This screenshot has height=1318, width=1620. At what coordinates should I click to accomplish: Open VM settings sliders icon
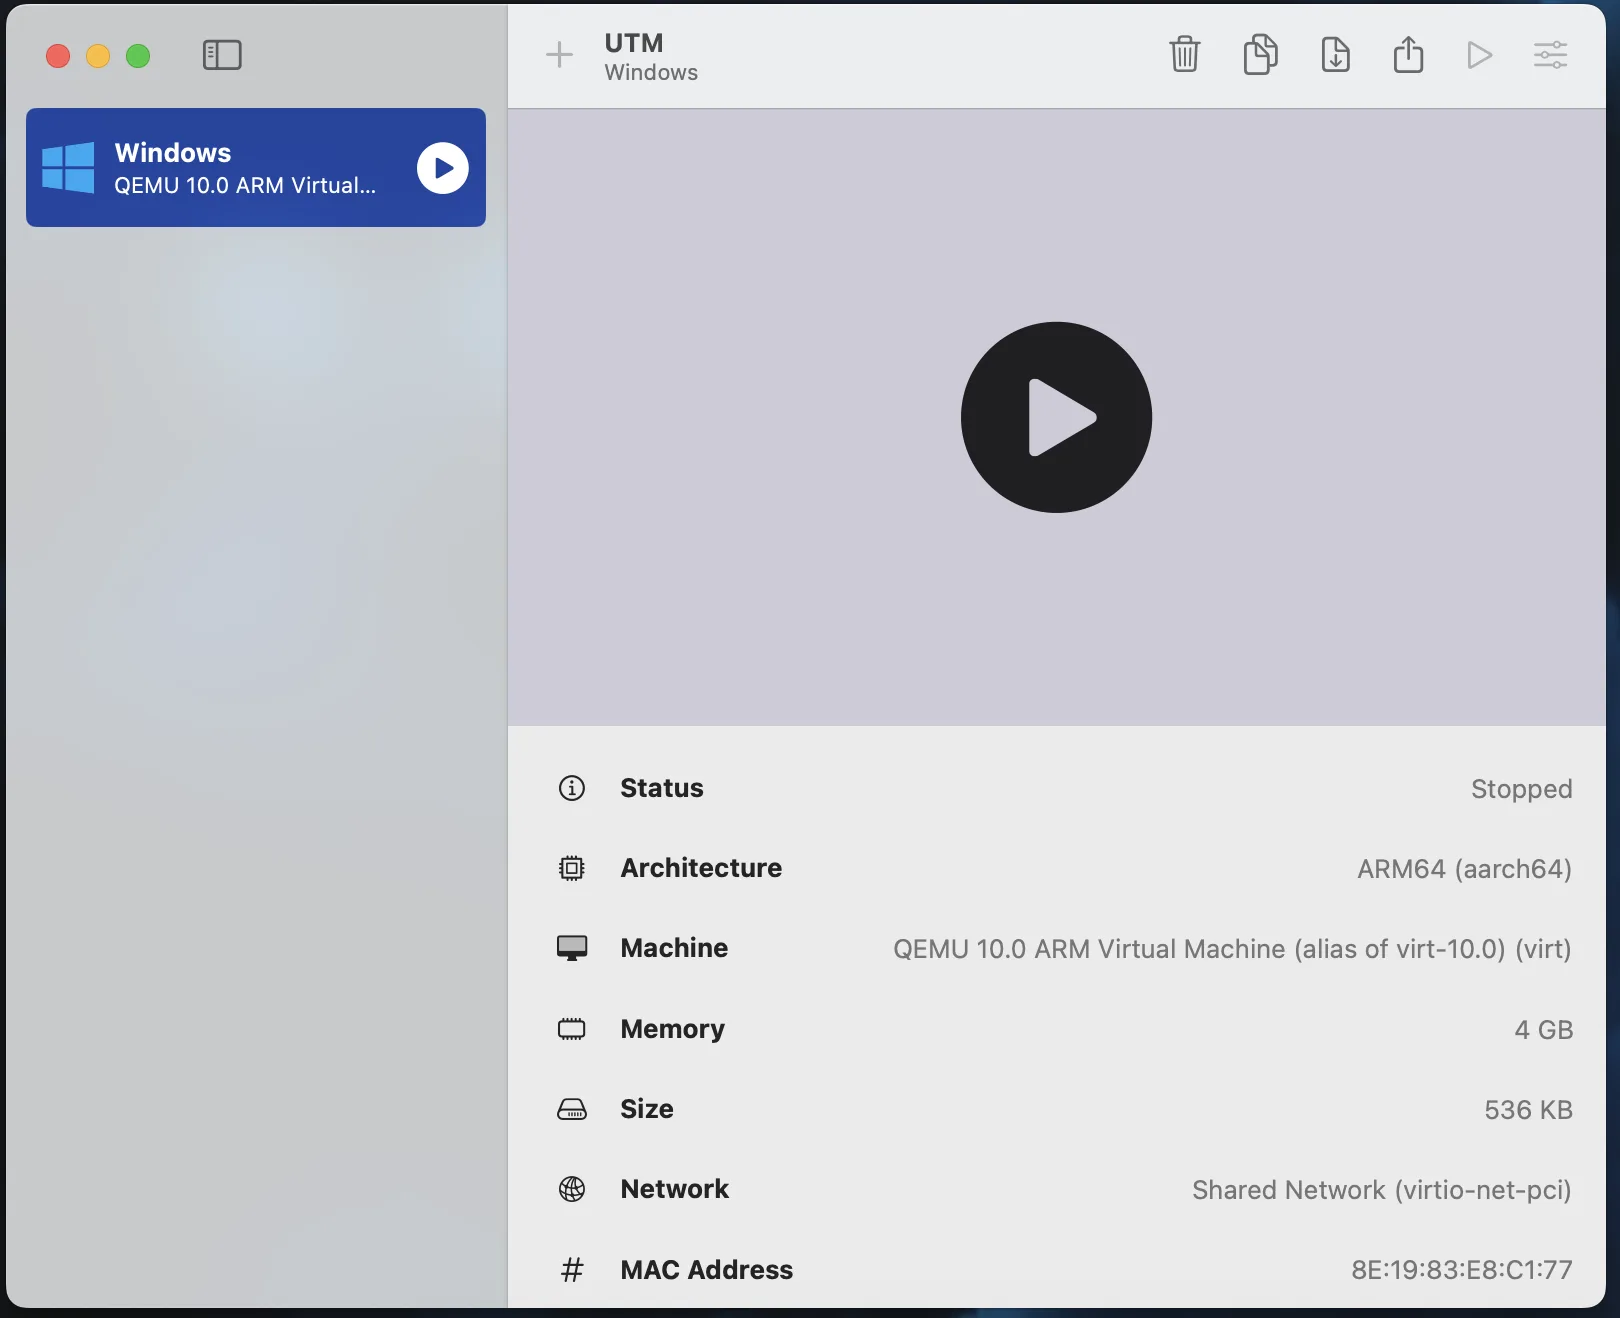pos(1550,55)
